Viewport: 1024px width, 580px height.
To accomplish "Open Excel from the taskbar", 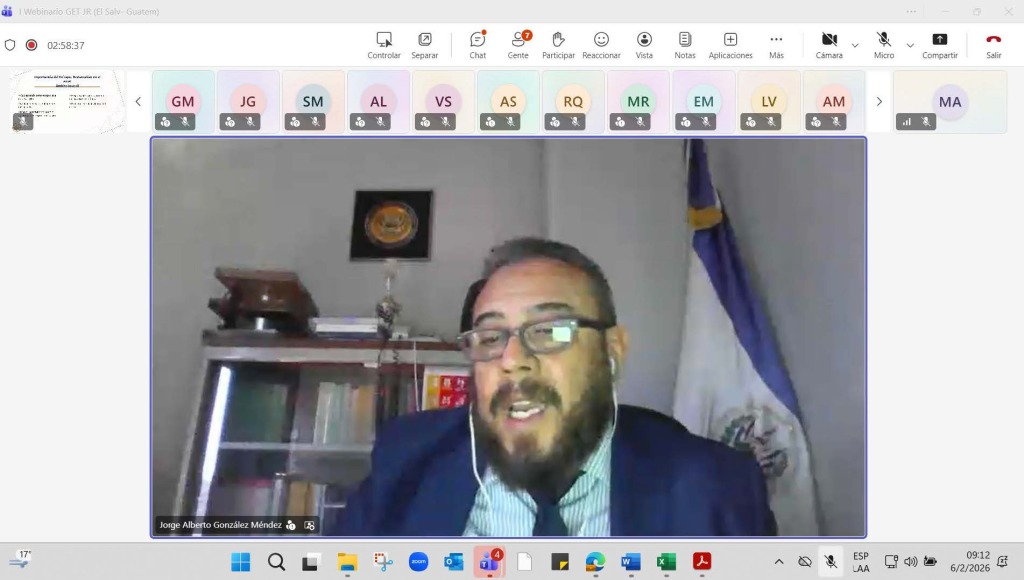I will 666,562.
